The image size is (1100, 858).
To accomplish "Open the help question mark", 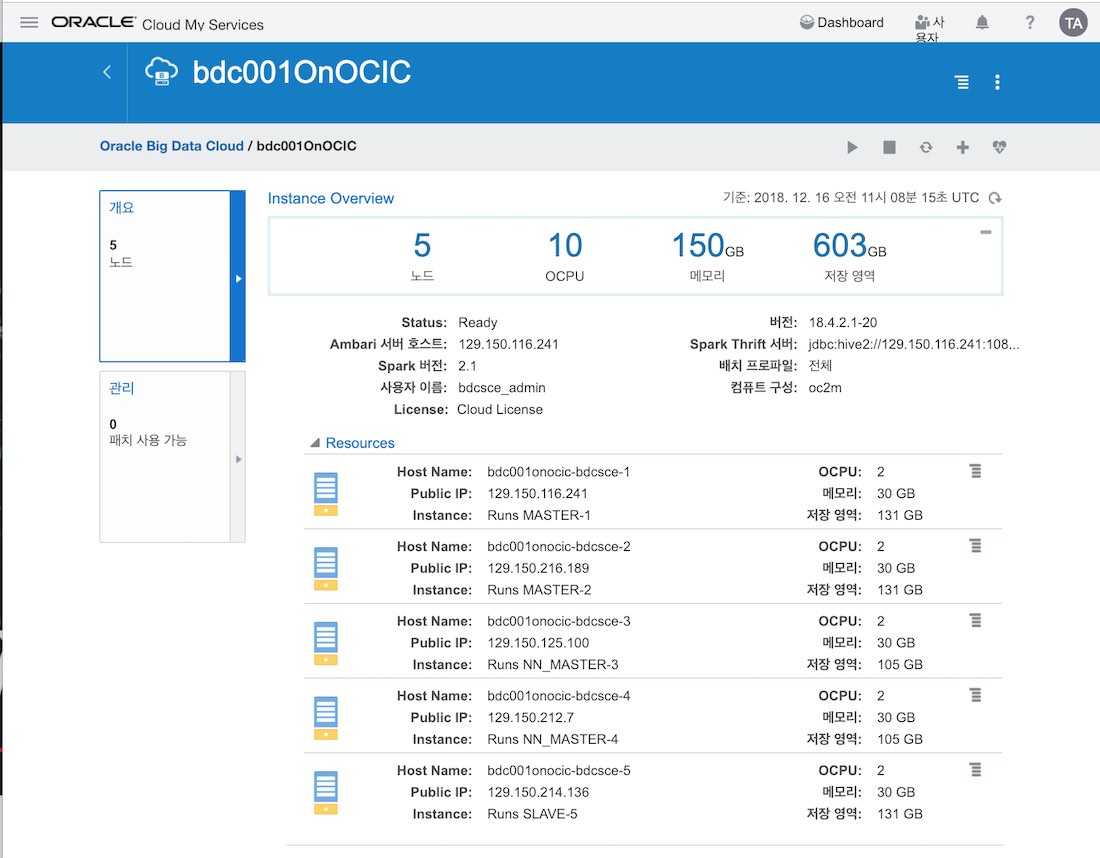I will tap(1030, 22).
